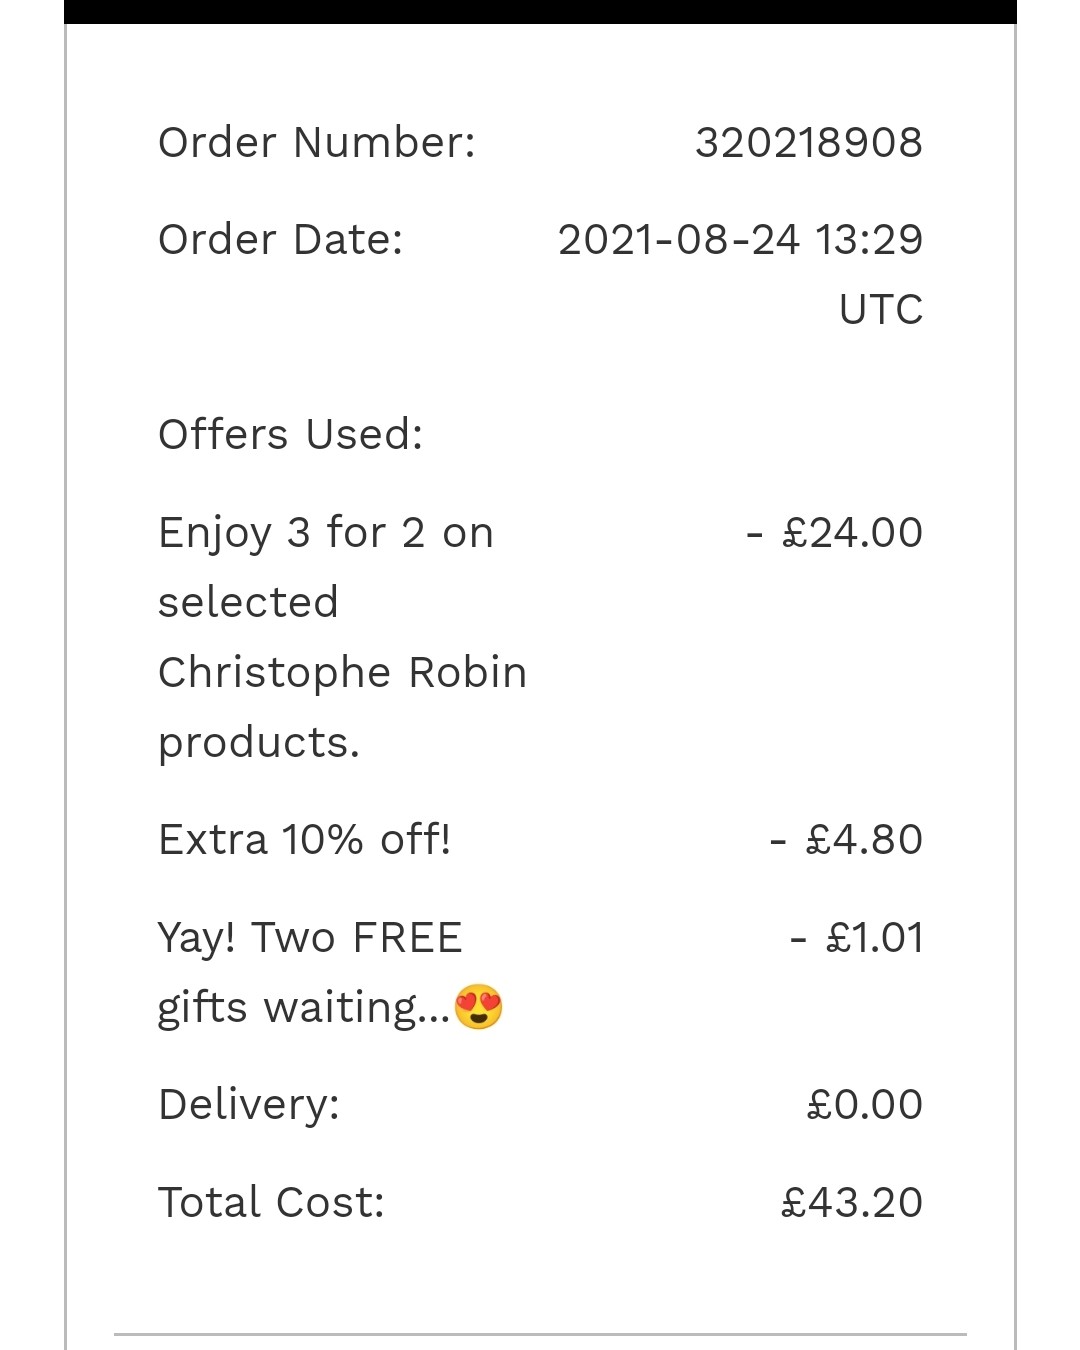Click the divider line below Total Cost
The height and width of the screenshot is (1350, 1080).
click(540, 1334)
